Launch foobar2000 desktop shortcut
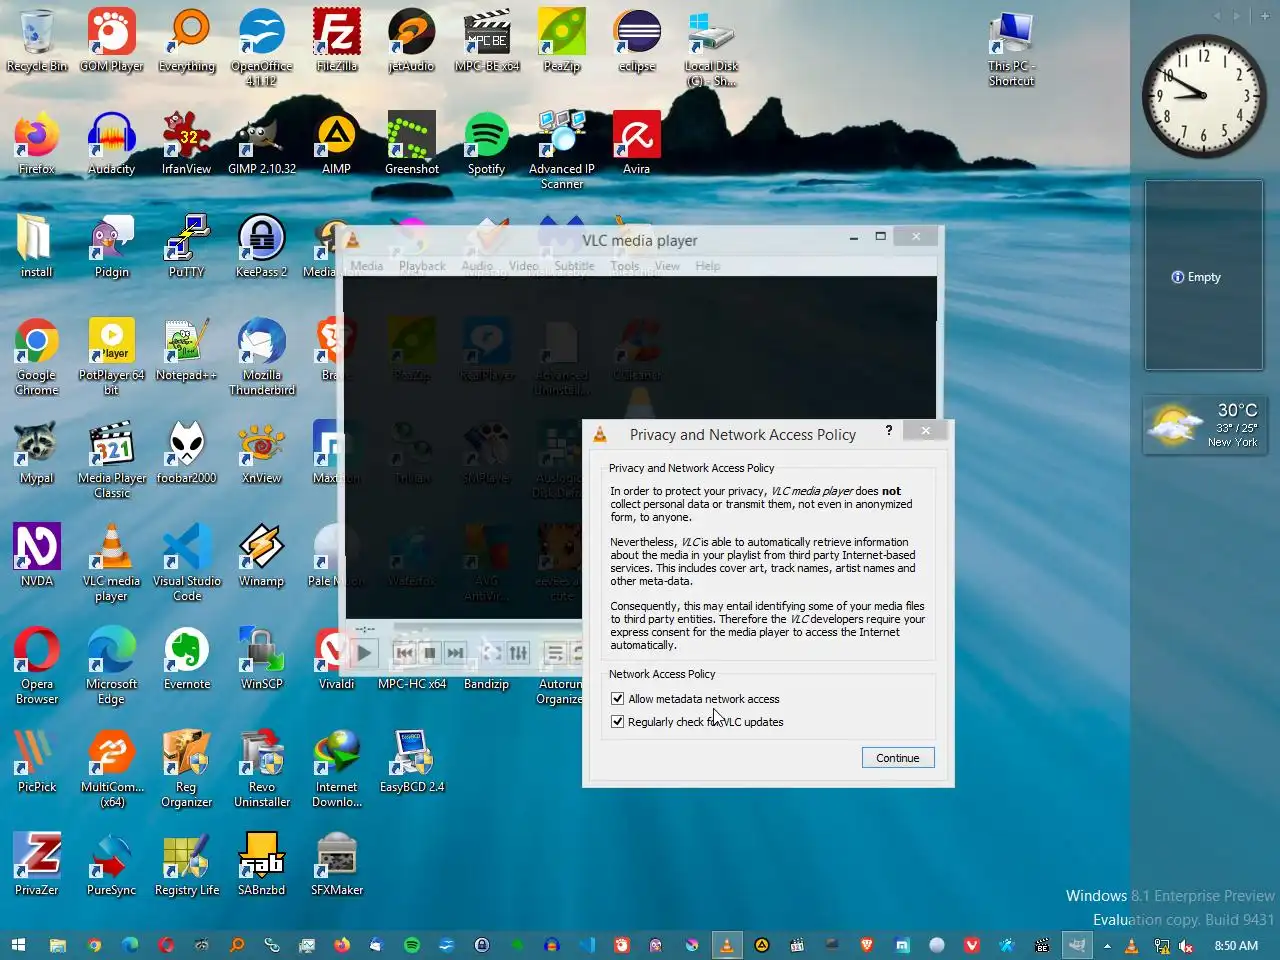This screenshot has width=1280, height=960. pos(187,453)
